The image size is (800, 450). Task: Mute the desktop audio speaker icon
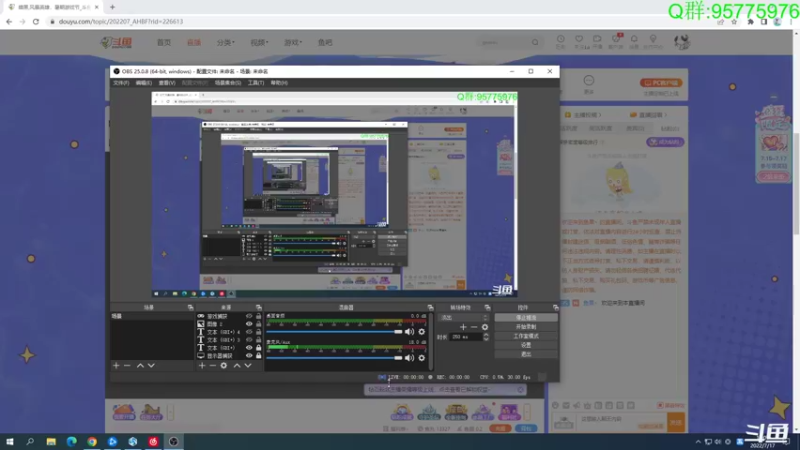click(x=410, y=332)
